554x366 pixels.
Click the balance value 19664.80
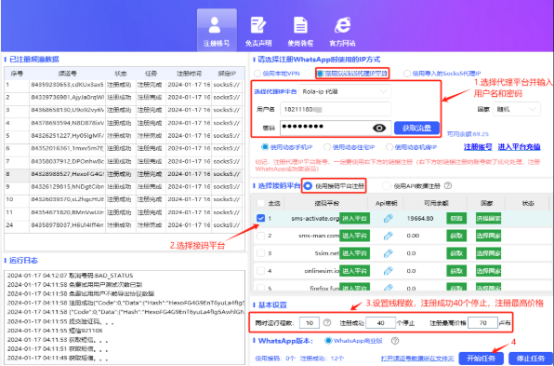(420, 218)
